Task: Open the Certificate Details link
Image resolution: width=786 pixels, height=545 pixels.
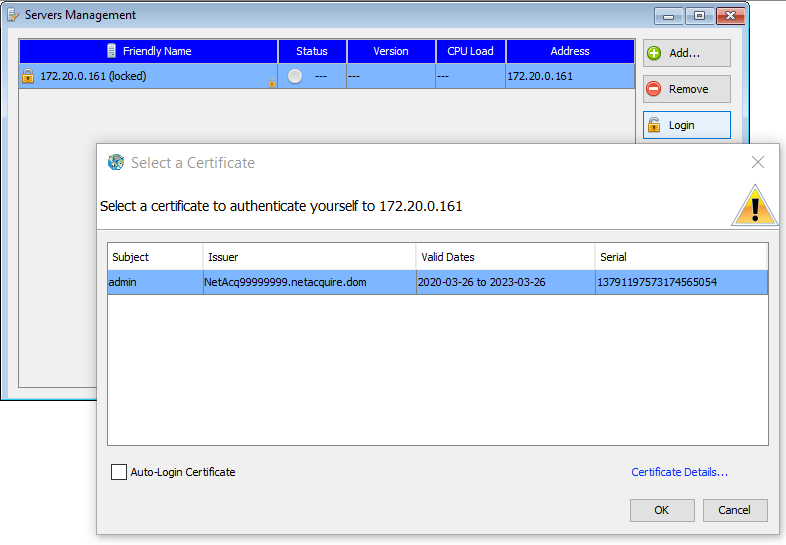Action: [x=679, y=472]
